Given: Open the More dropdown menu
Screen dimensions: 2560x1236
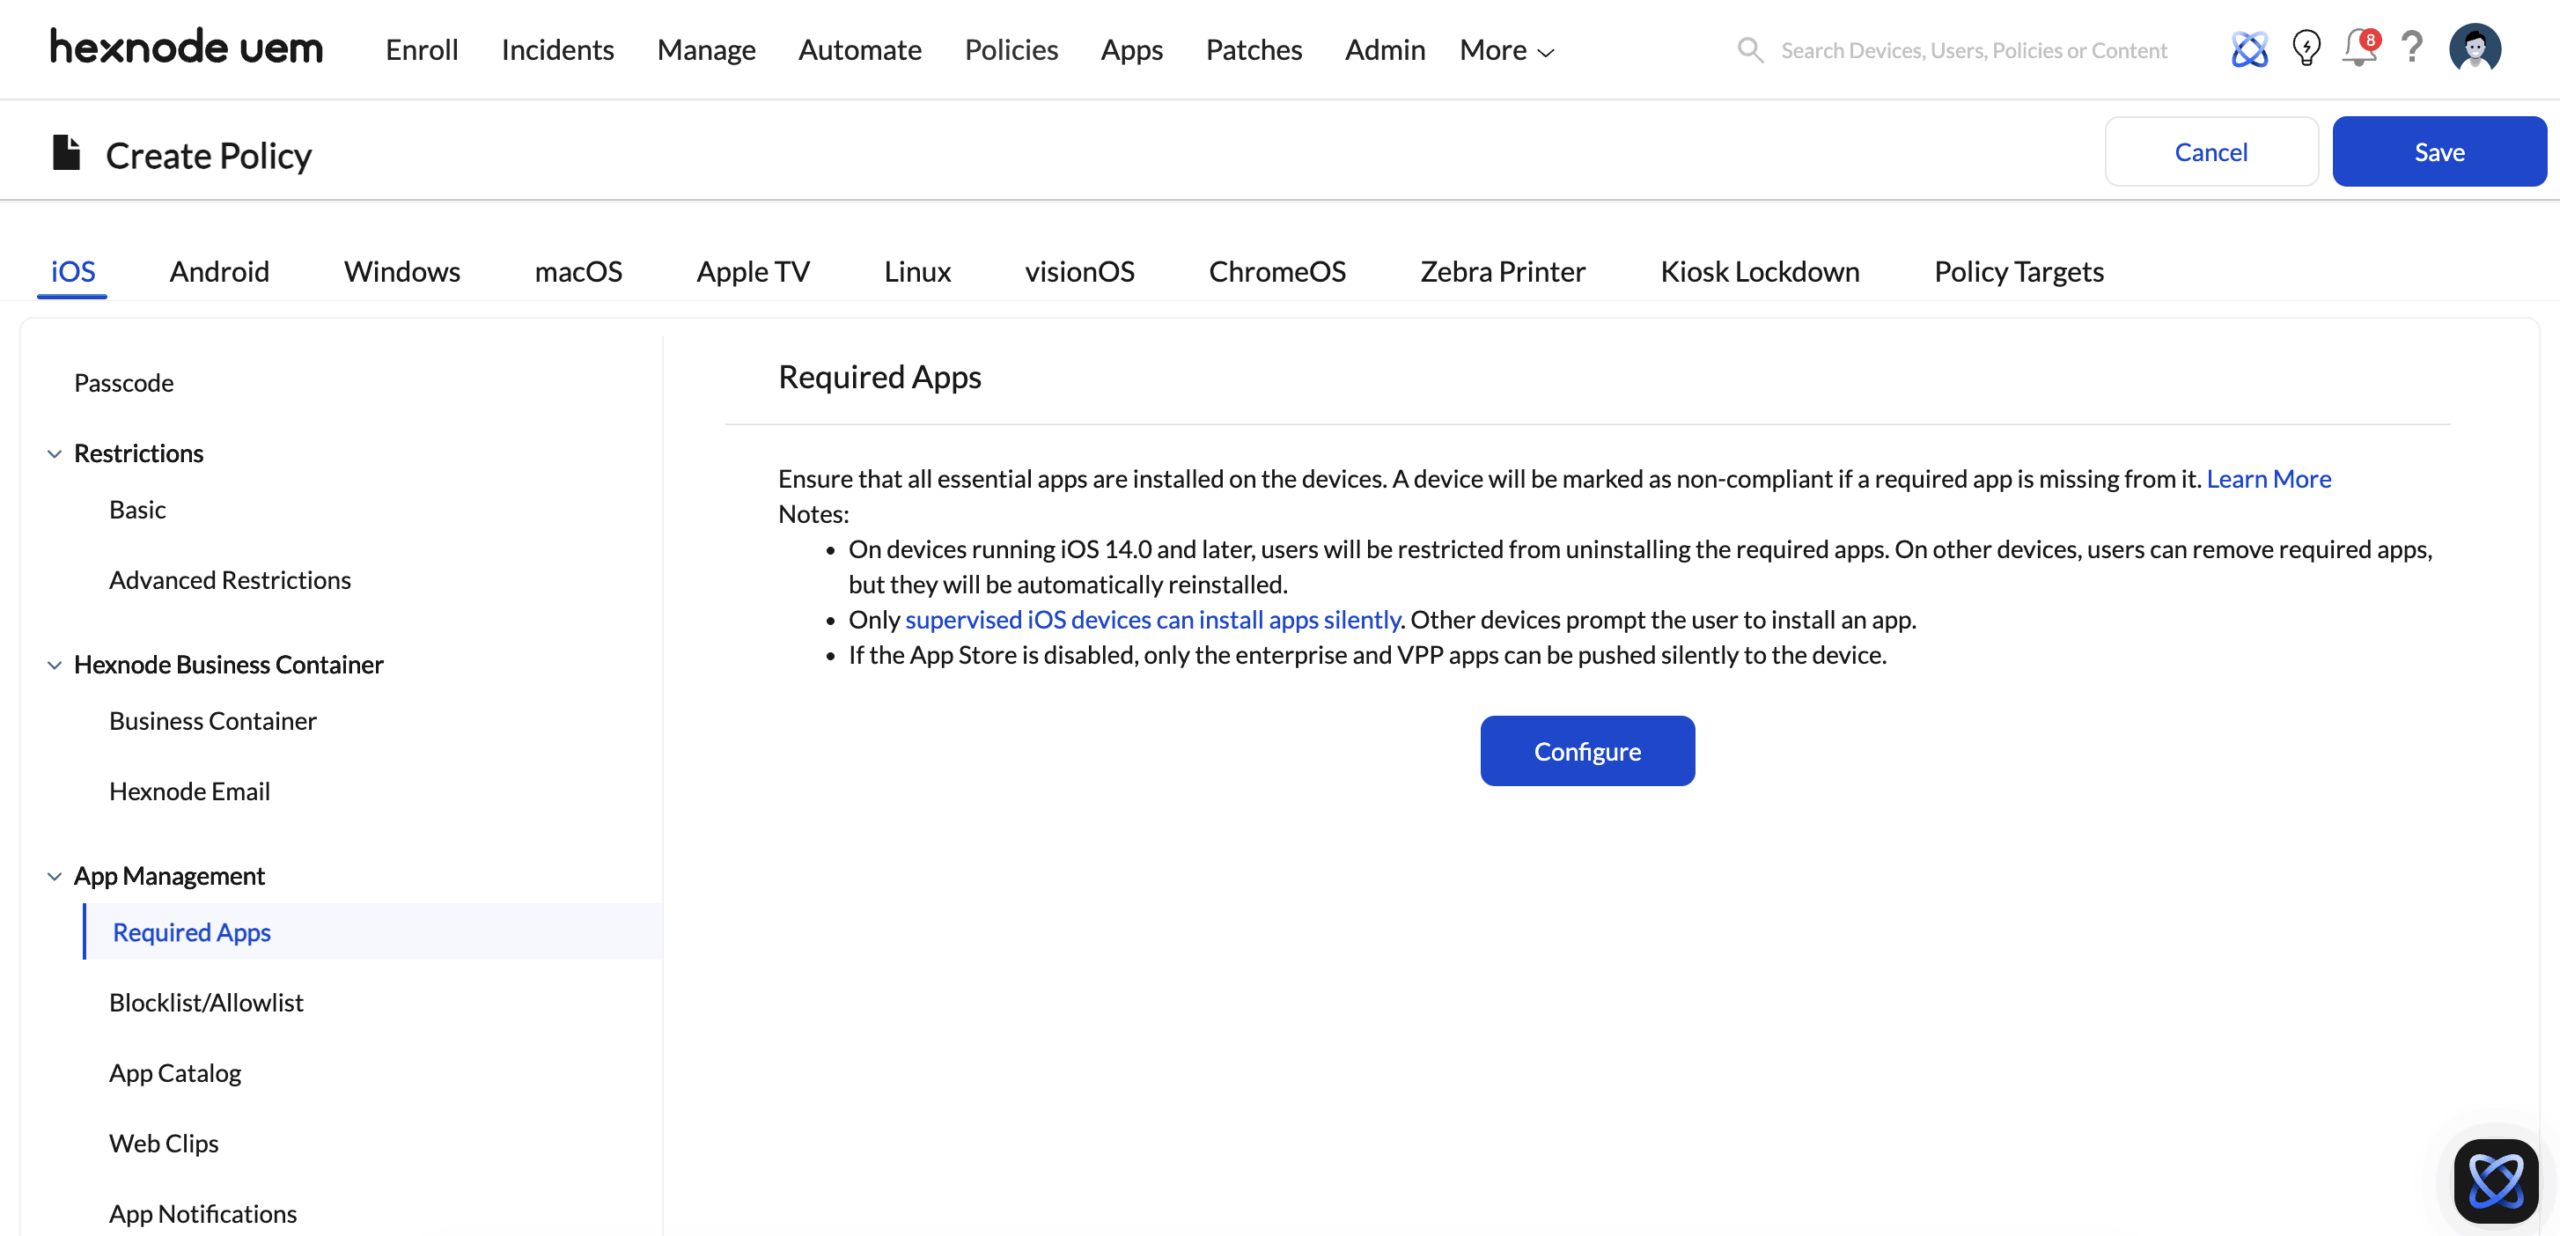Looking at the screenshot, I should [1506, 50].
